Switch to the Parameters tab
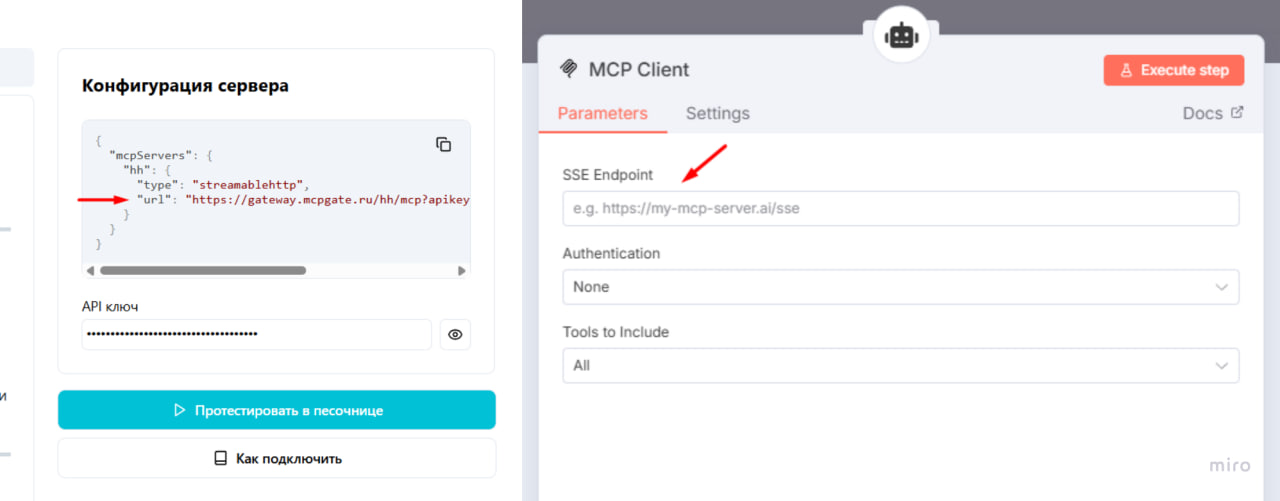The image size is (1280, 501). tap(602, 113)
